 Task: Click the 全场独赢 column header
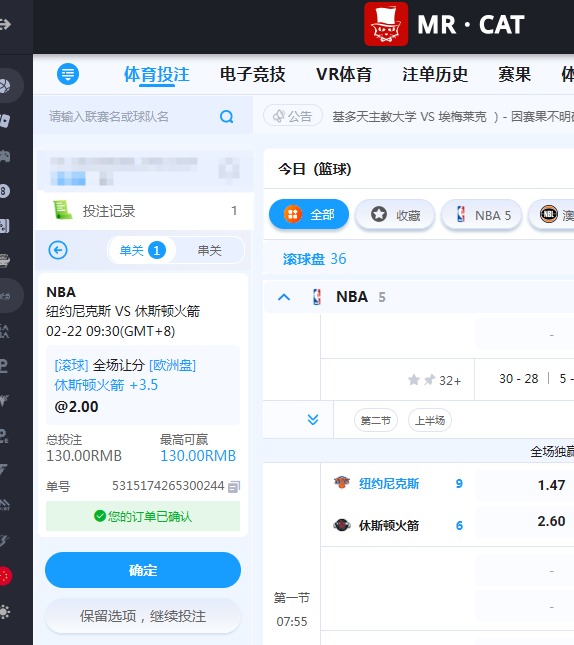(552, 452)
